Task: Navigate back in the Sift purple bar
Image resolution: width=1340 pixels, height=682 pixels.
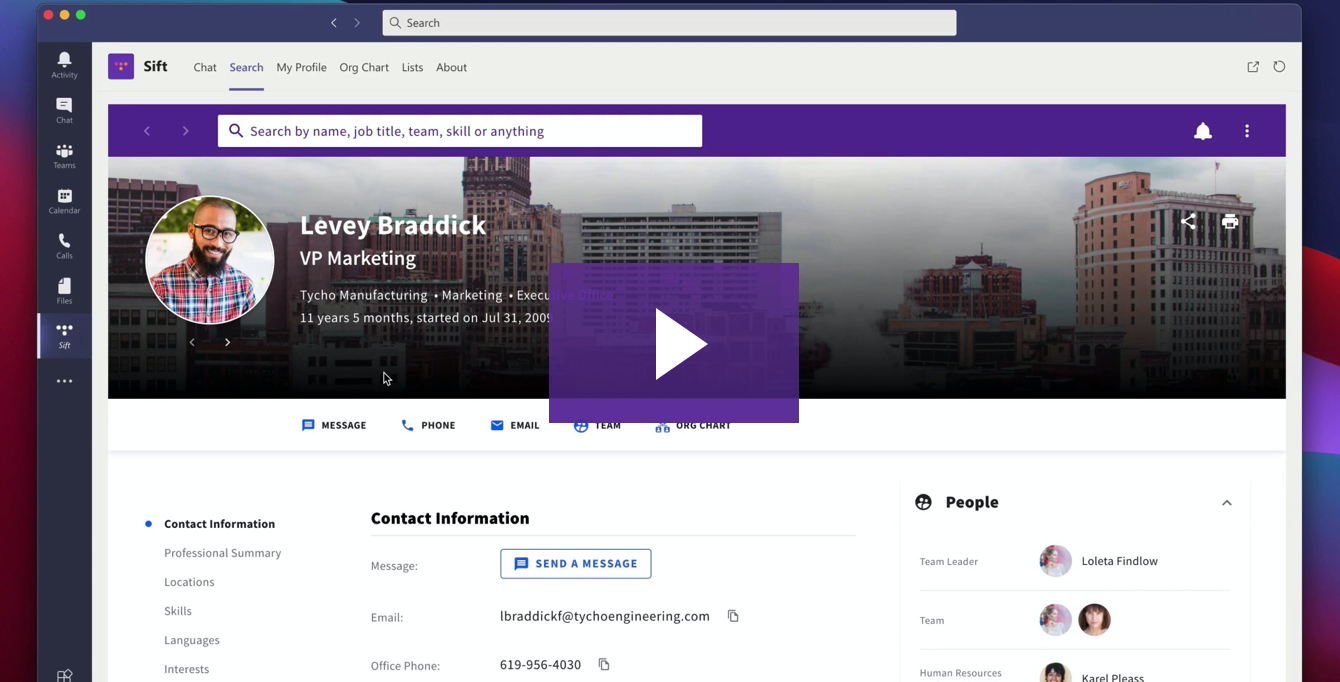Action: pyautogui.click(x=147, y=131)
